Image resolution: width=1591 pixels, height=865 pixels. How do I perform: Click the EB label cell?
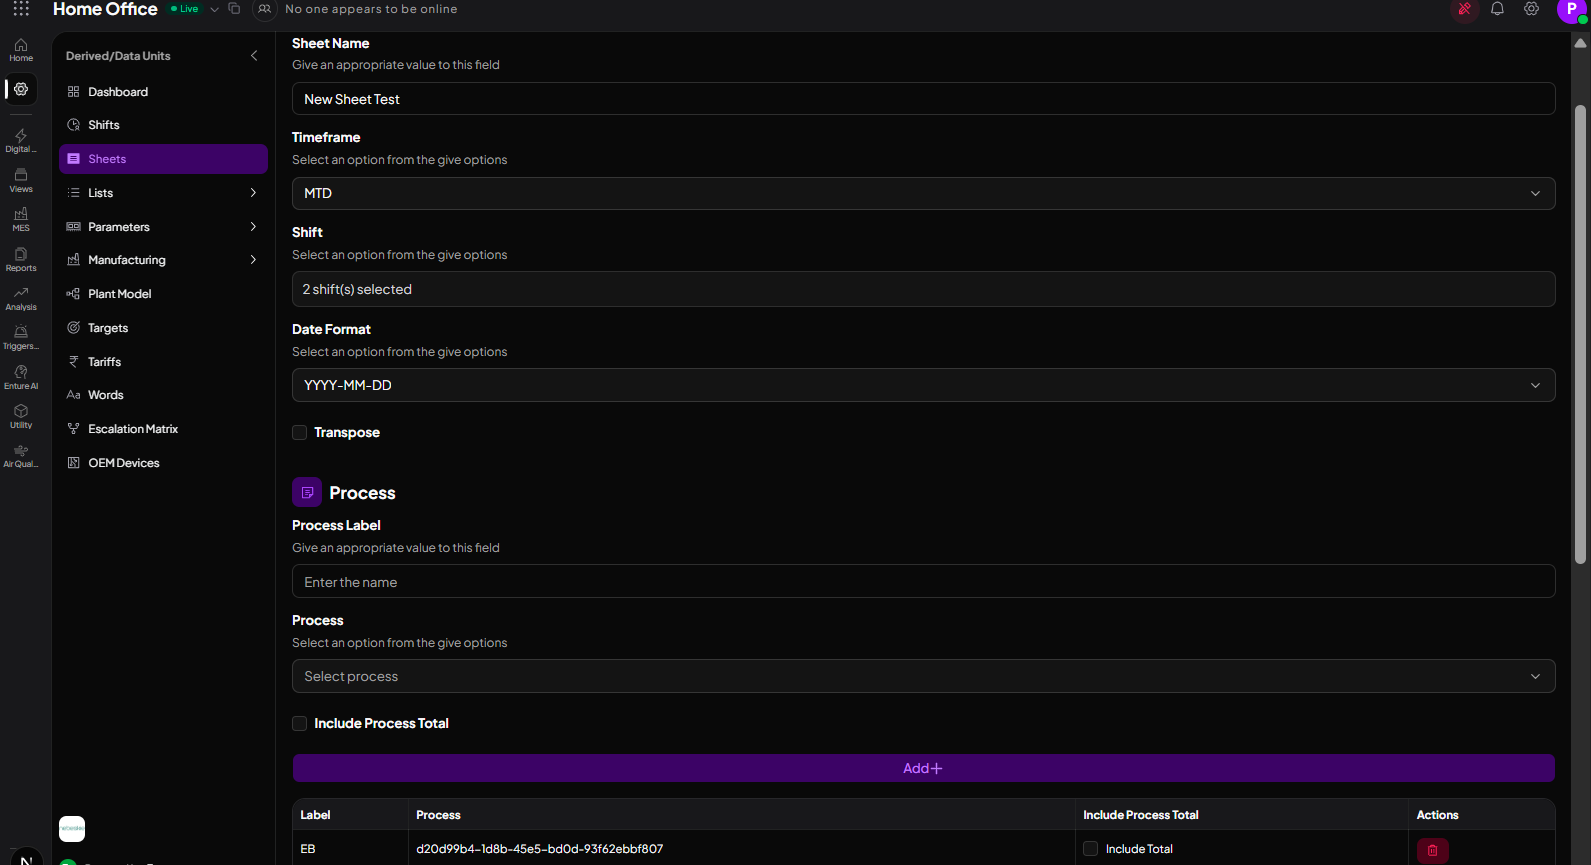[308, 849]
